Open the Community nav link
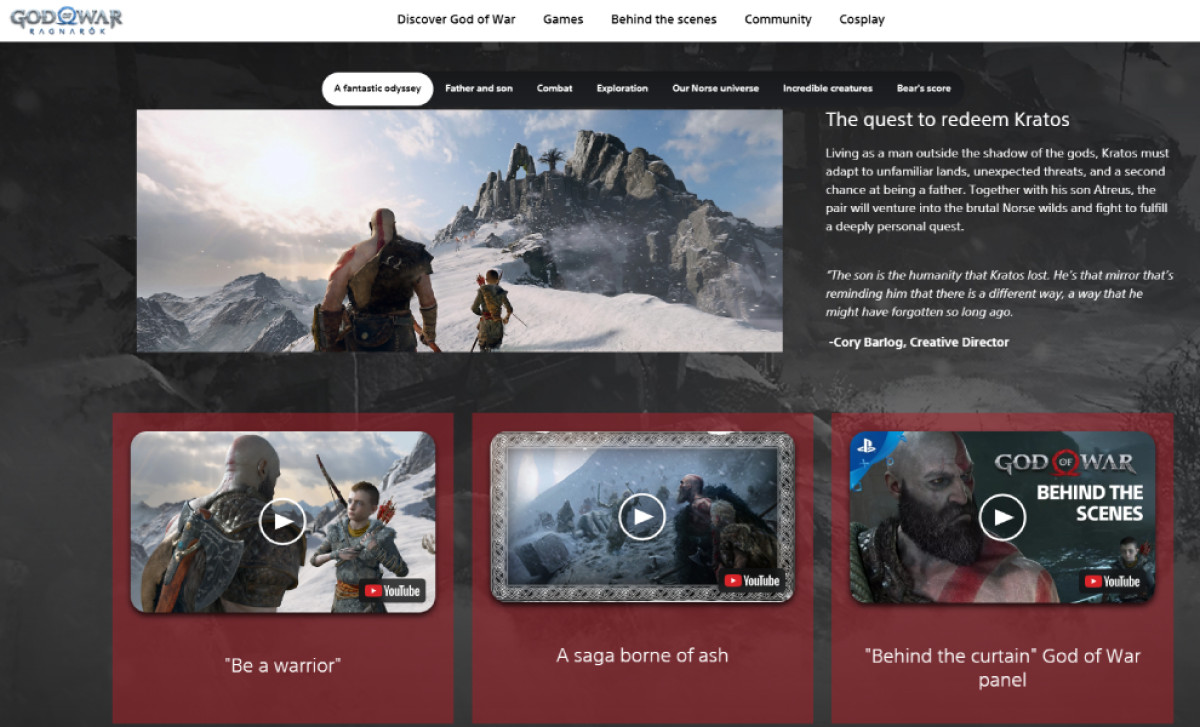Image resolution: width=1200 pixels, height=727 pixels. tap(778, 19)
